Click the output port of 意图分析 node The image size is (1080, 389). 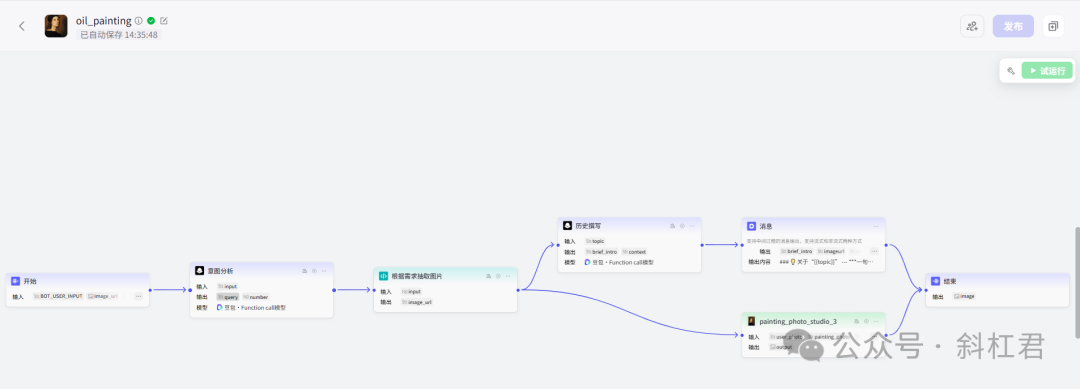(333, 290)
